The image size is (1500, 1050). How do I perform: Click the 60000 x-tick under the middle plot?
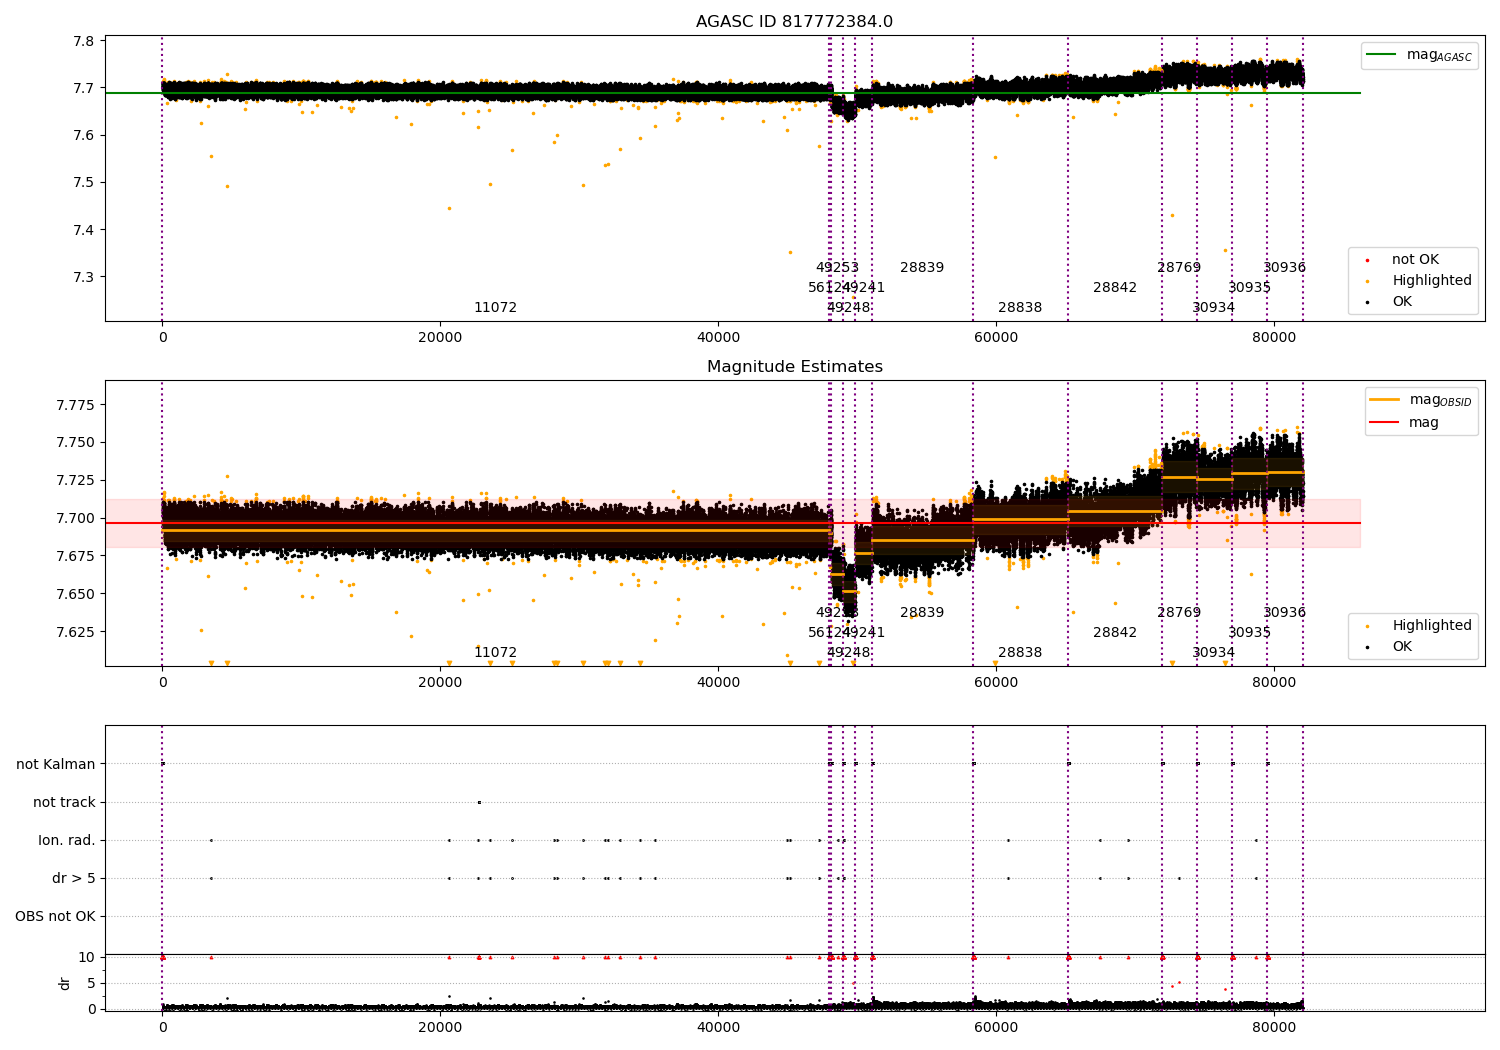996,682
